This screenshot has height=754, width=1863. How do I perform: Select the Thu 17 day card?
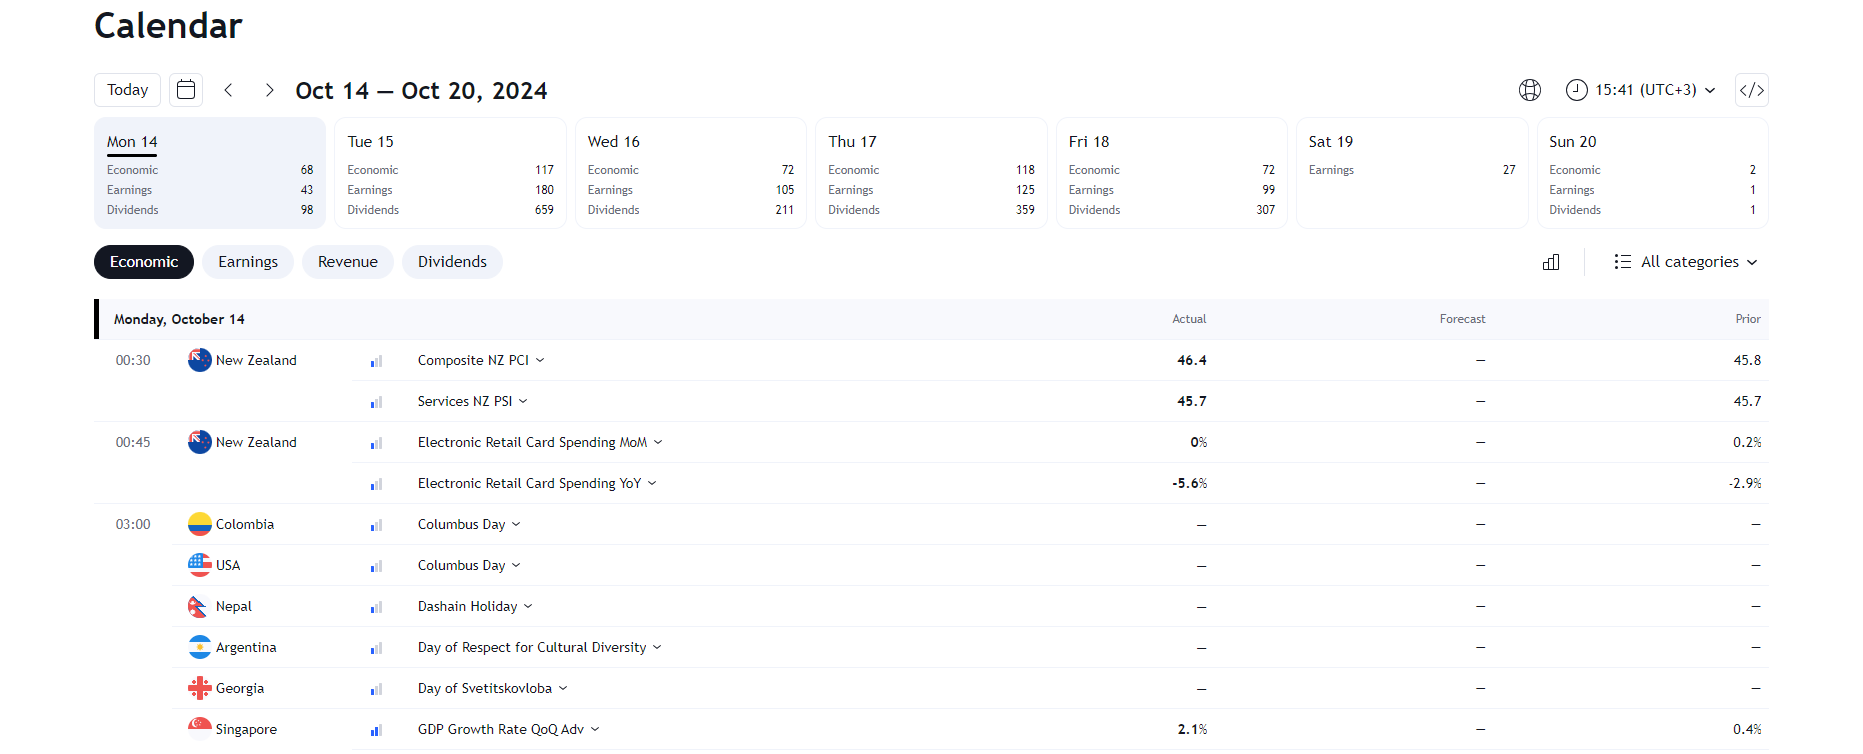click(x=930, y=173)
